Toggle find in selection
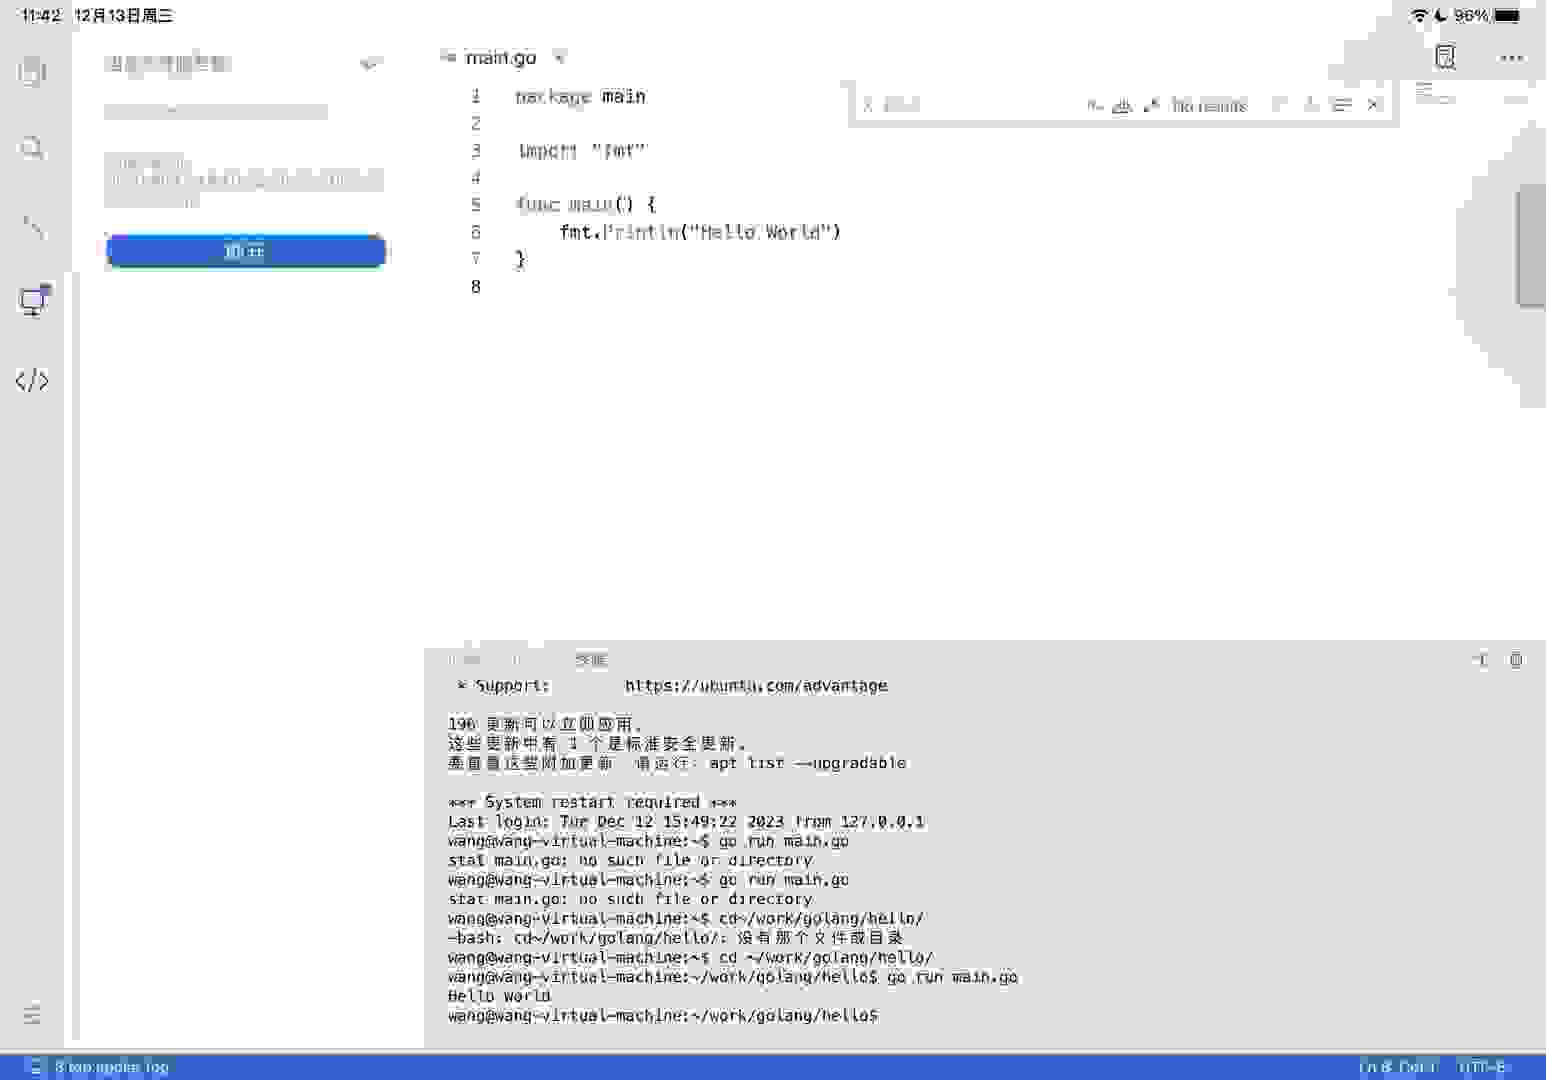 tap(1341, 105)
